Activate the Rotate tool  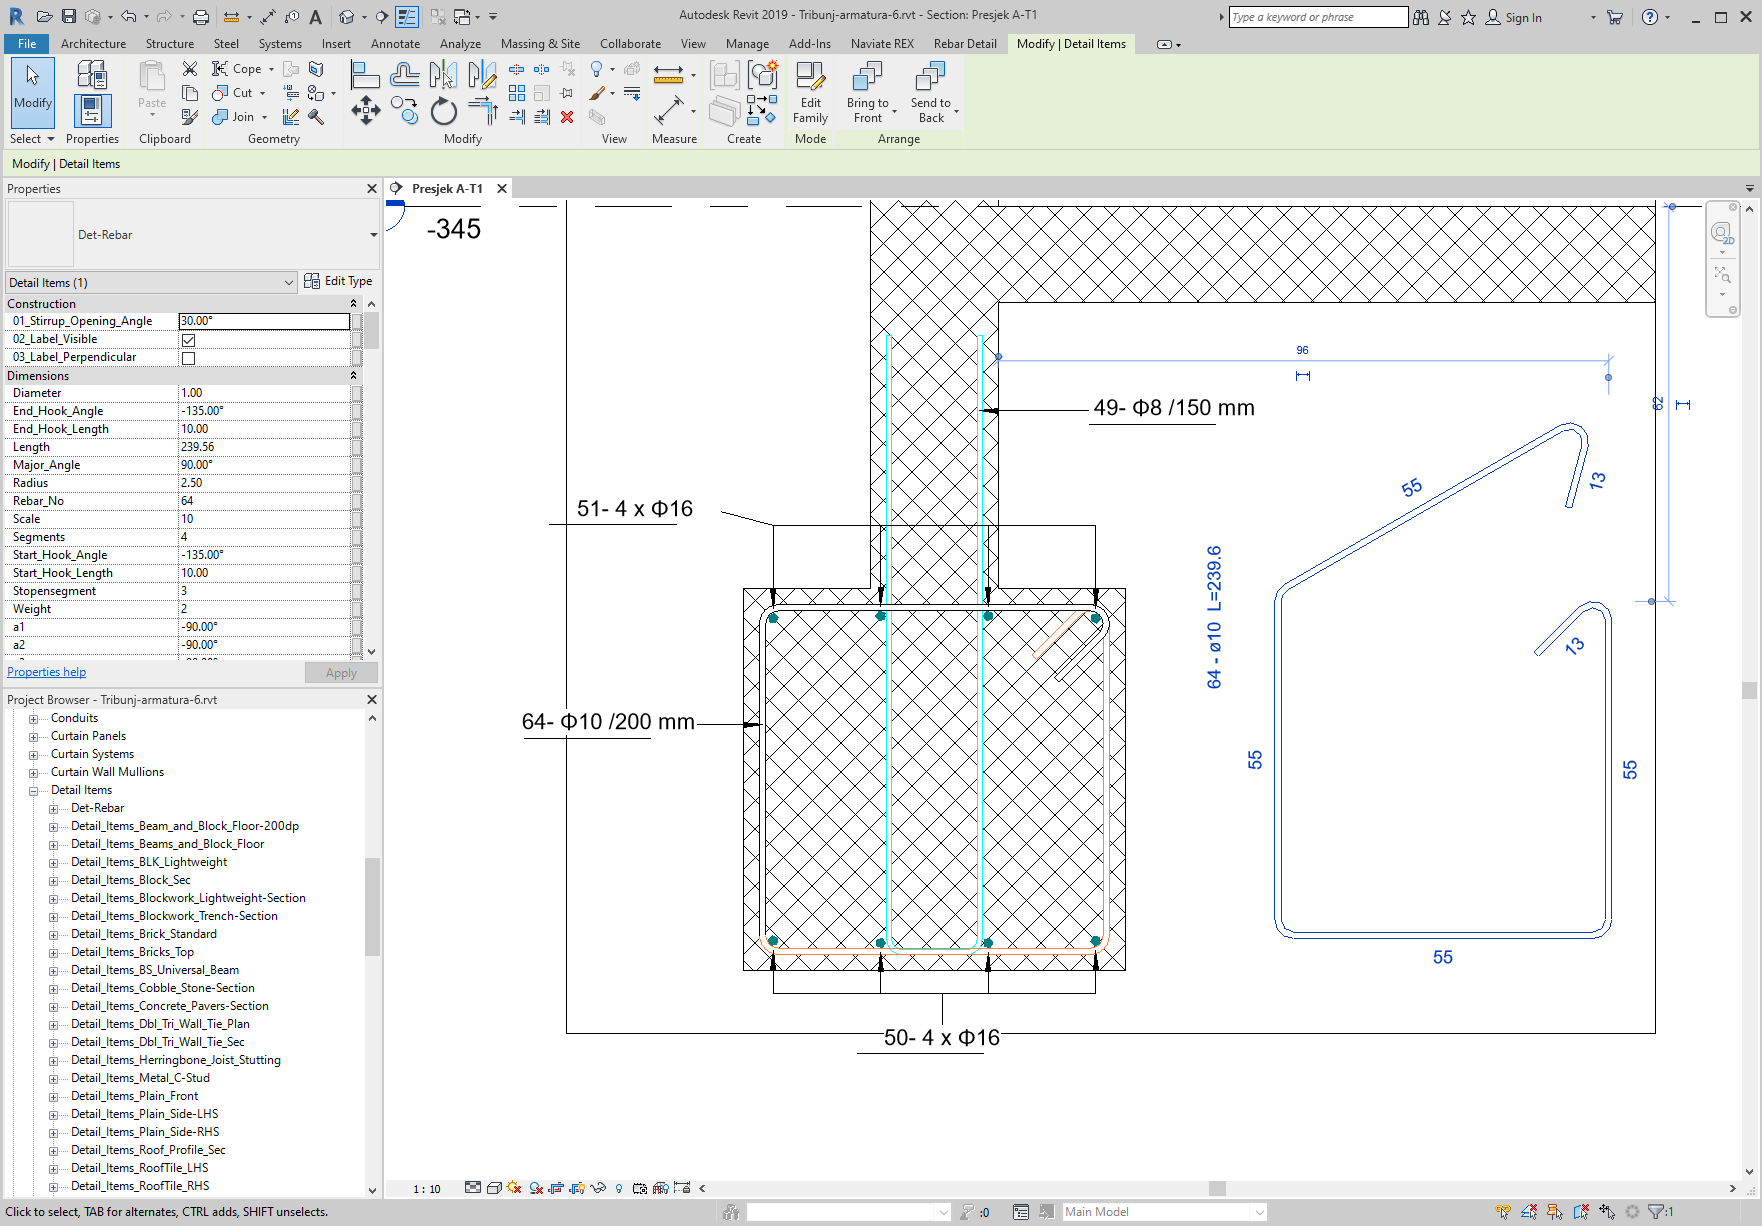pyautogui.click(x=444, y=113)
